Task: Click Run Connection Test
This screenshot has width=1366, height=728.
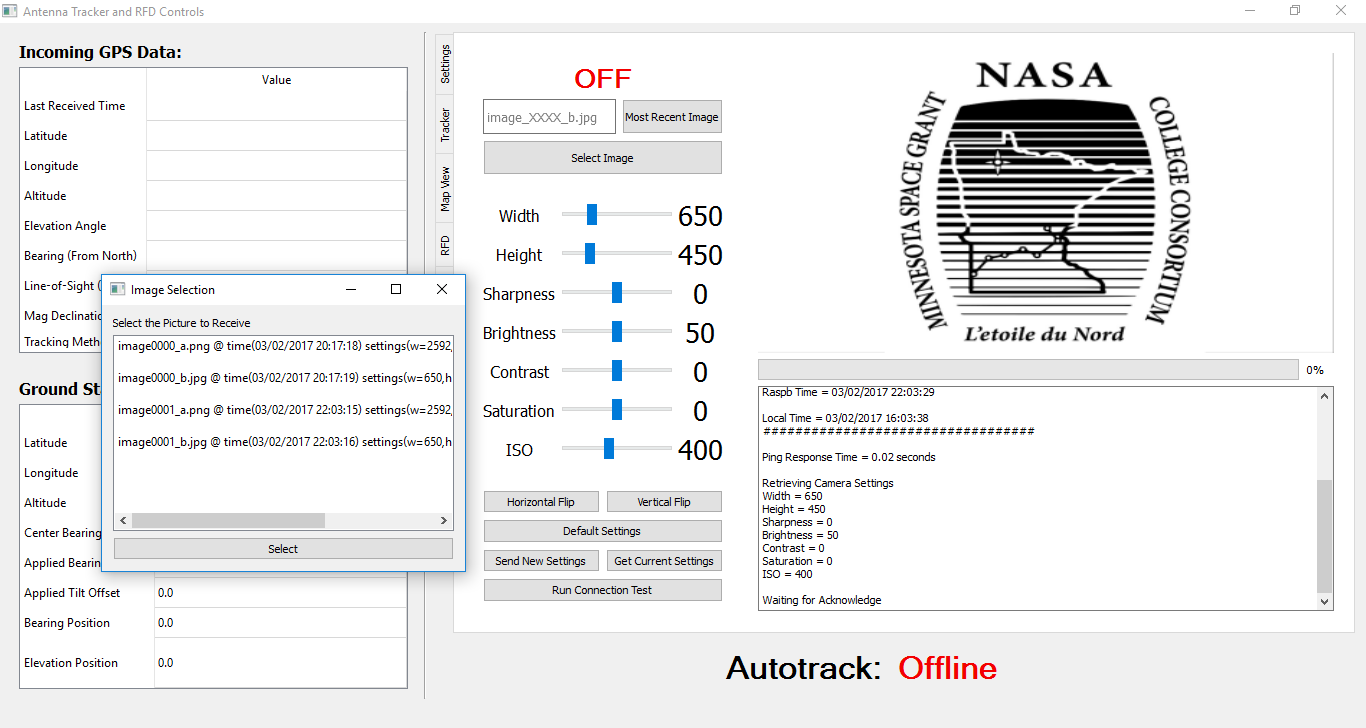Action: pos(602,590)
